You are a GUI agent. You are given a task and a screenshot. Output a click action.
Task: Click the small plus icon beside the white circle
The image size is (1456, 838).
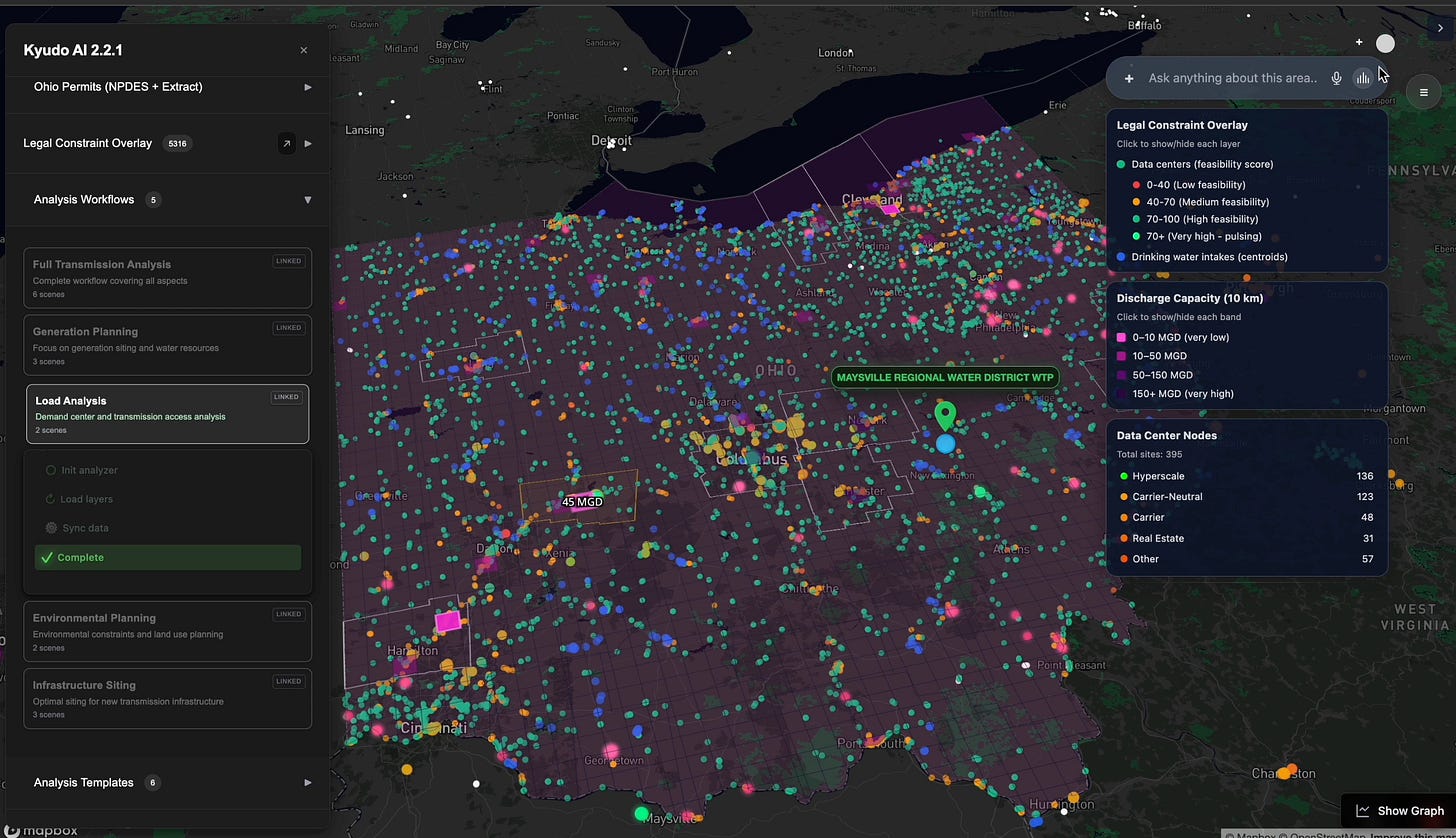point(1359,42)
